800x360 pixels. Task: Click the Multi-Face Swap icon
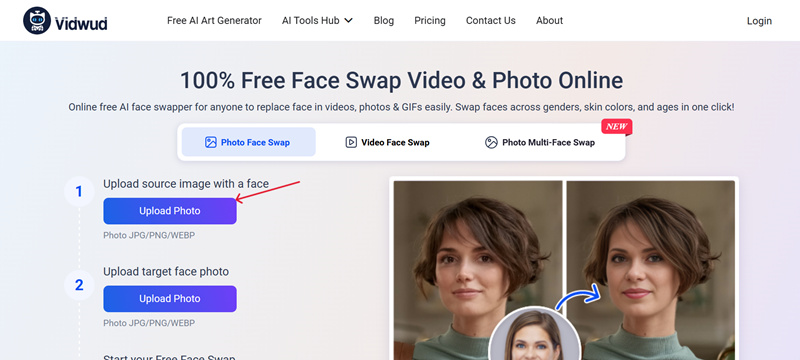coord(491,142)
